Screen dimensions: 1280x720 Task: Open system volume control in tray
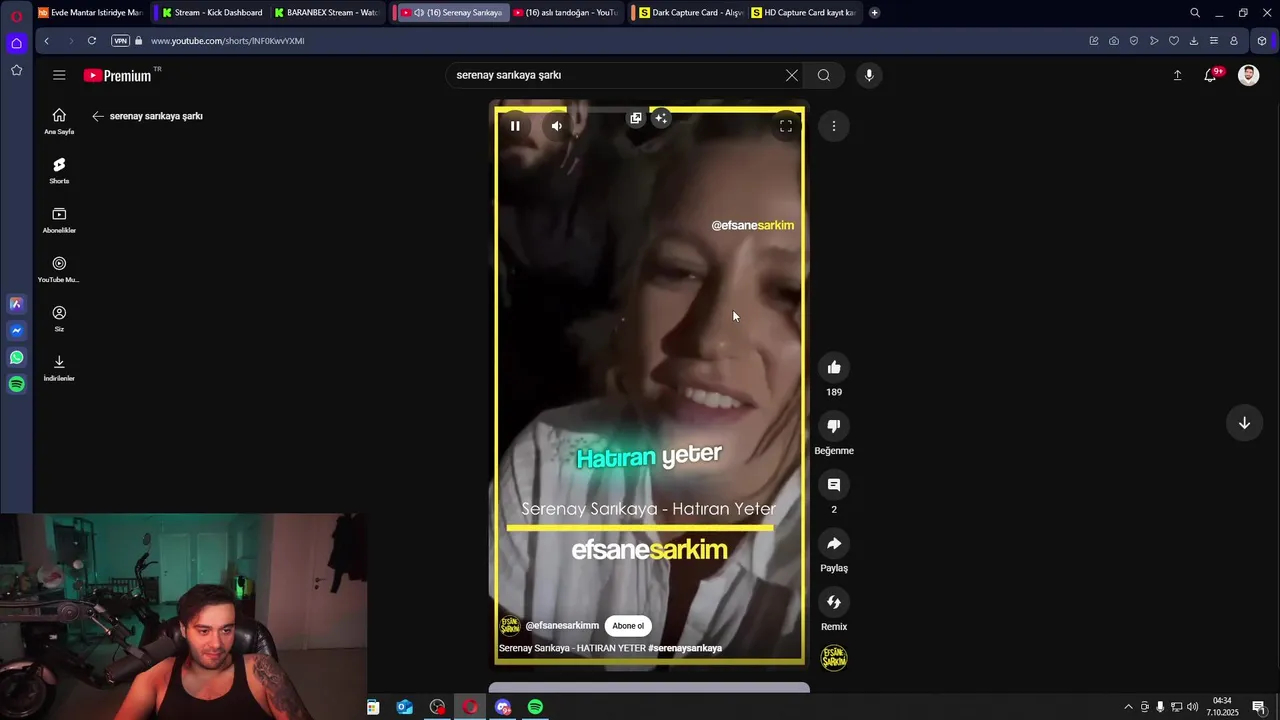[x=1192, y=707]
